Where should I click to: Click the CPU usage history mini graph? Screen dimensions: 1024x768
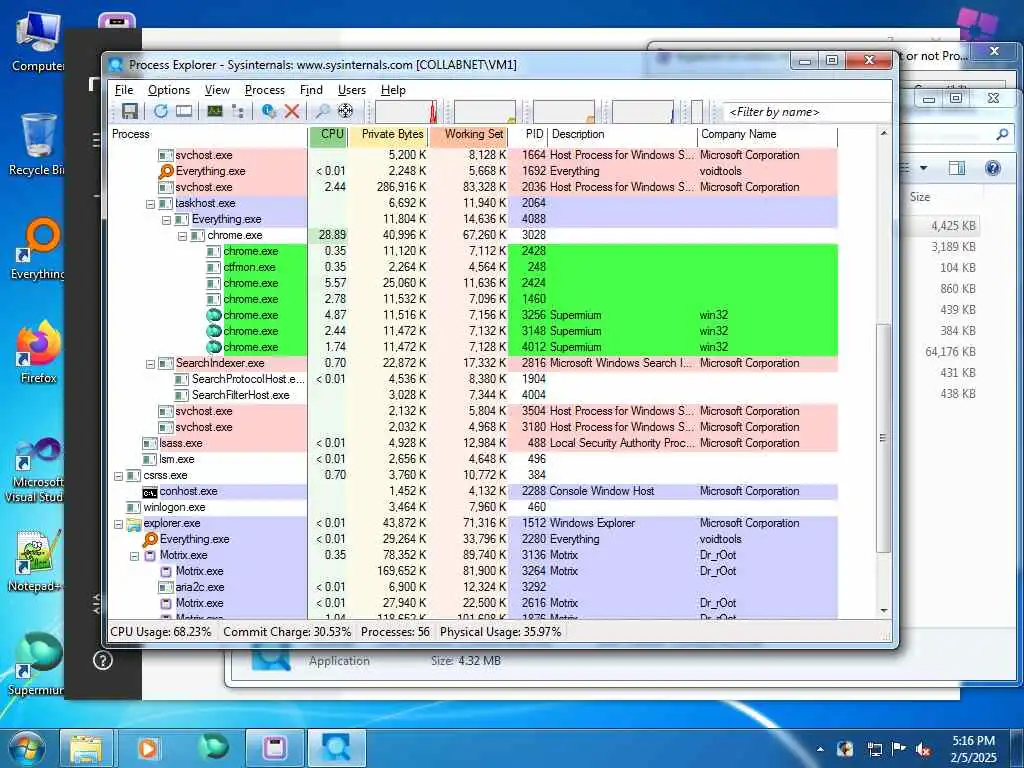coord(406,112)
